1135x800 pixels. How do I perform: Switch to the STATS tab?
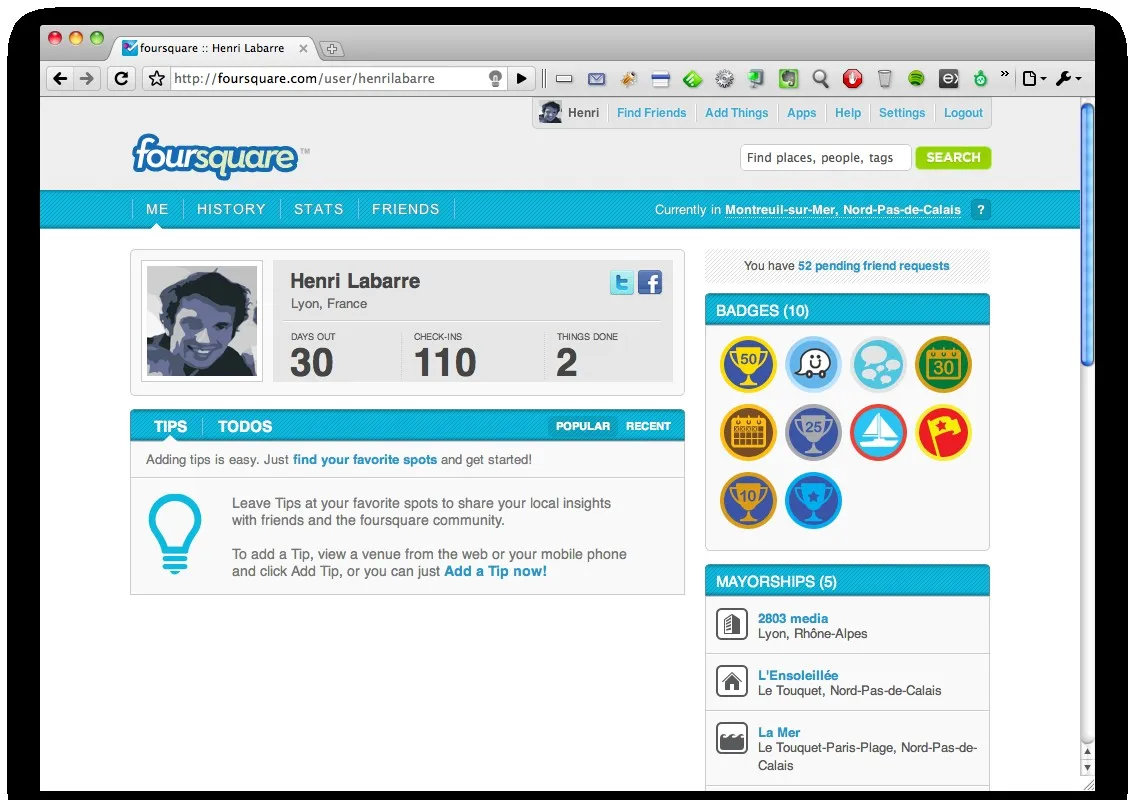[x=318, y=209]
